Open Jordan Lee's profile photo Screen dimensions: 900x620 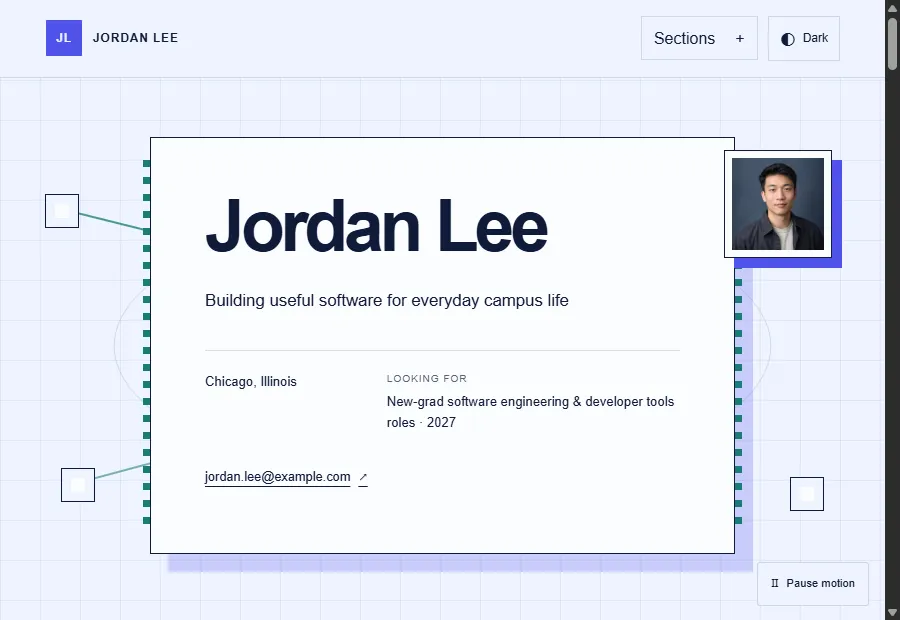coord(778,204)
